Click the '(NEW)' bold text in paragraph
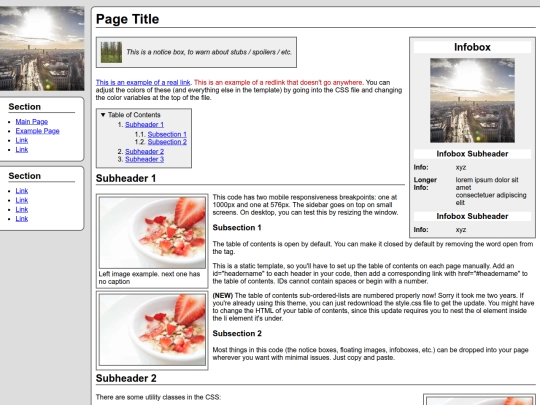This screenshot has height=405, width=540. [x=222, y=295]
